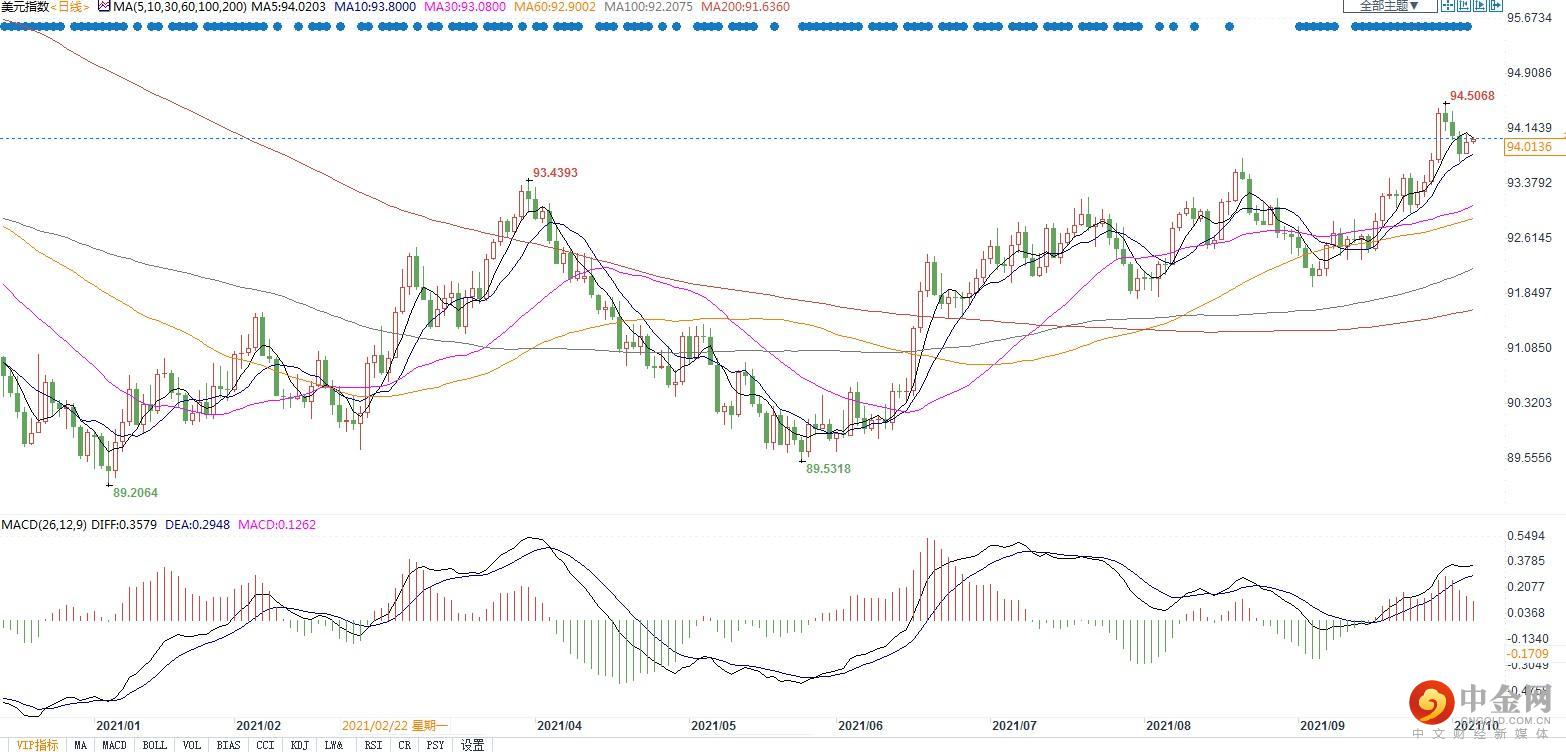This screenshot has height=752, width=1566.
Task: Open the 设置 settings tab
Action: [x=473, y=745]
